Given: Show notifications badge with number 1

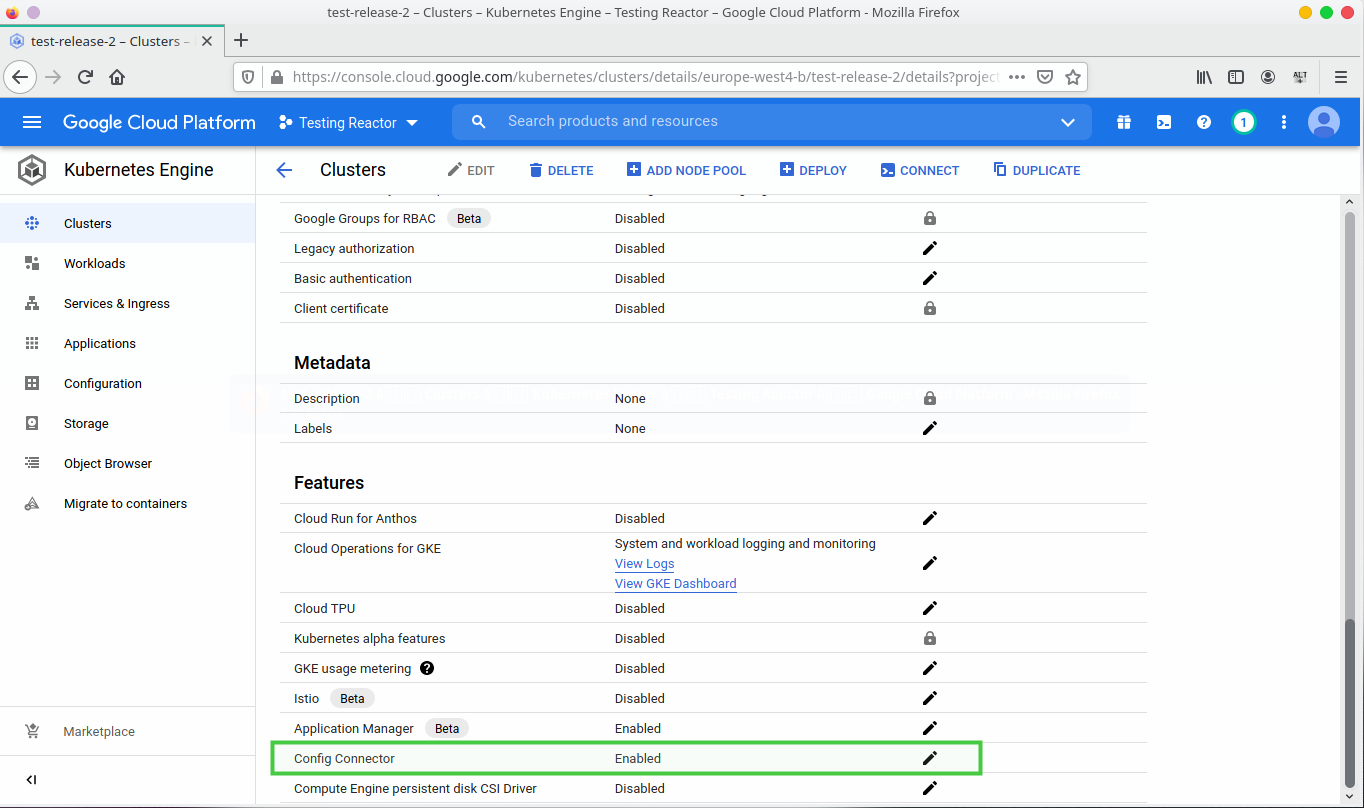Looking at the screenshot, I should [1243, 122].
